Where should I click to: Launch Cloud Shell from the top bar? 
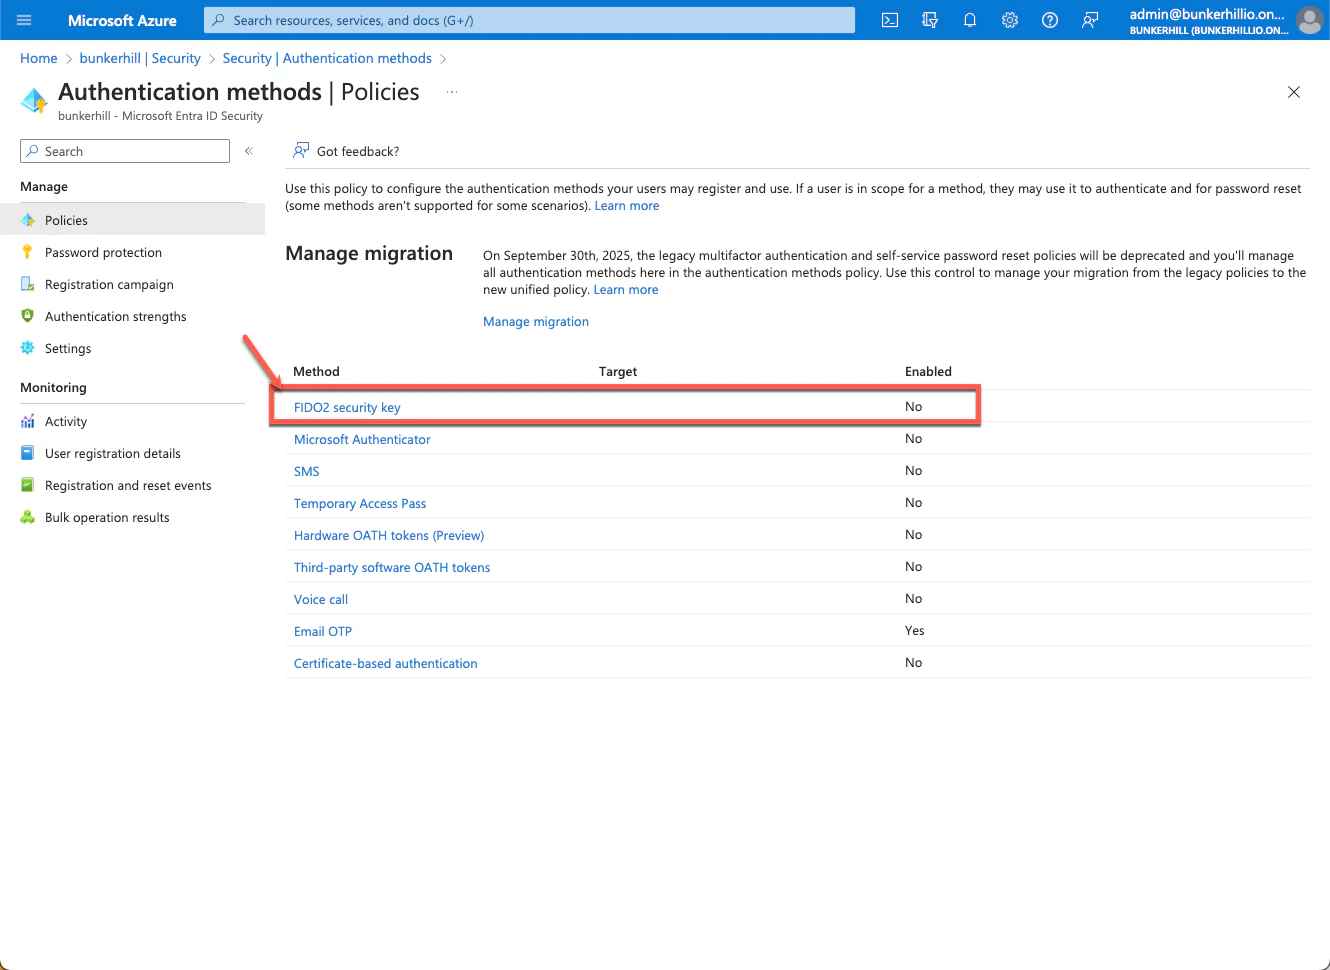click(890, 20)
